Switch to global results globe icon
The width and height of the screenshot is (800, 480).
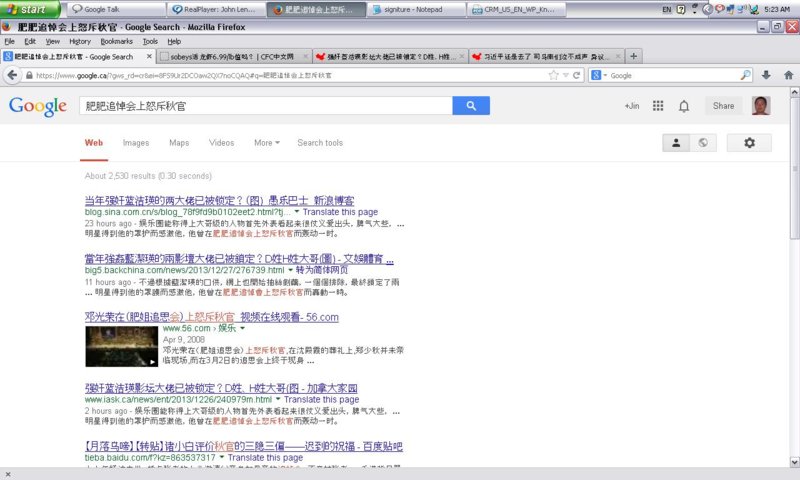click(x=703, y=143)
